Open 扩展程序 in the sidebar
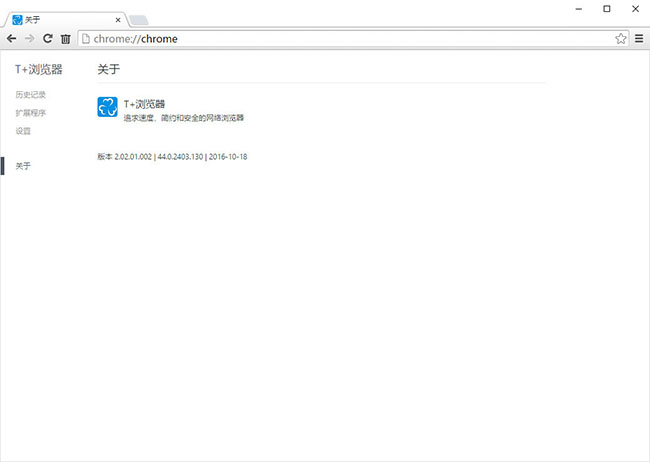650x462 pixels. pyautogui.click(x=31, y=113)
